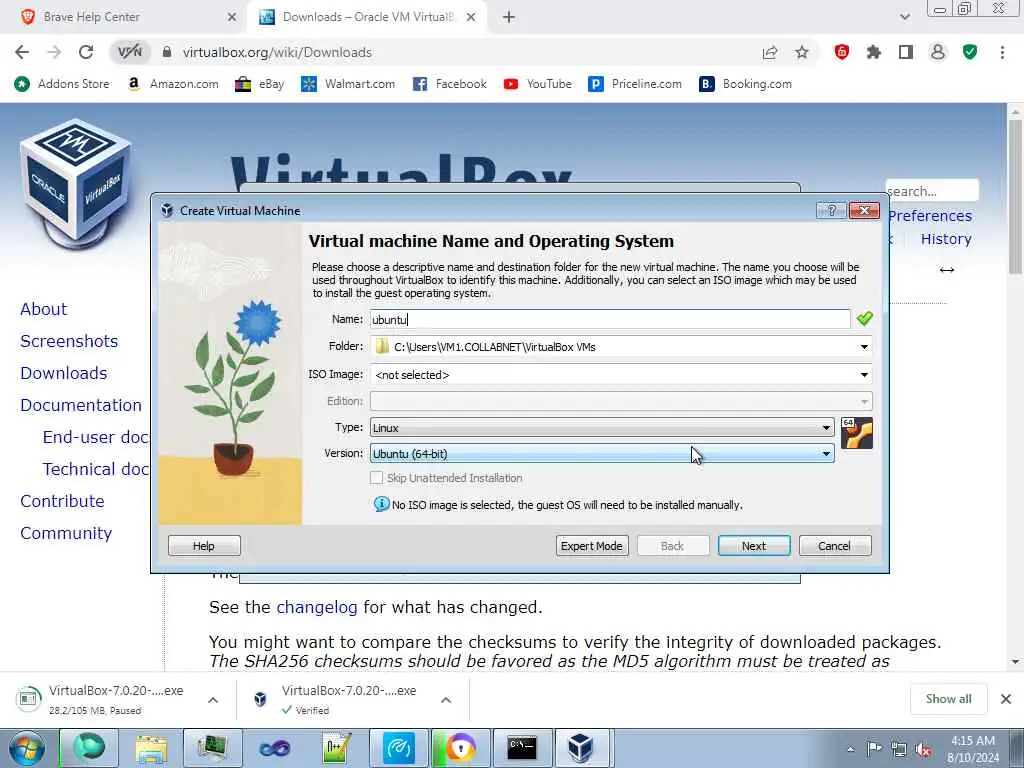The image size is (1024, 768).
Task: Open the tab search chevron
Action: (x=904, y=17)
